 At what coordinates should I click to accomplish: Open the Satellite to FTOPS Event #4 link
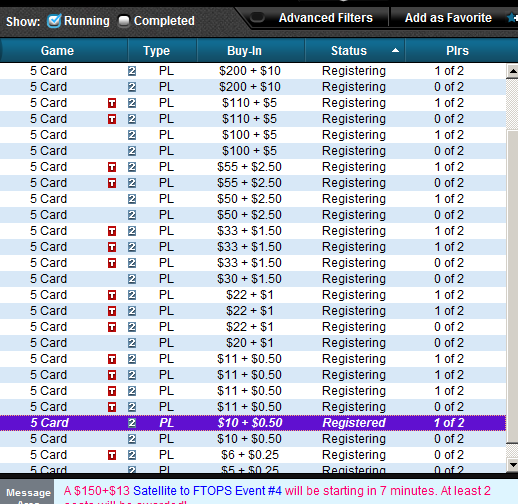click(207, 491)
